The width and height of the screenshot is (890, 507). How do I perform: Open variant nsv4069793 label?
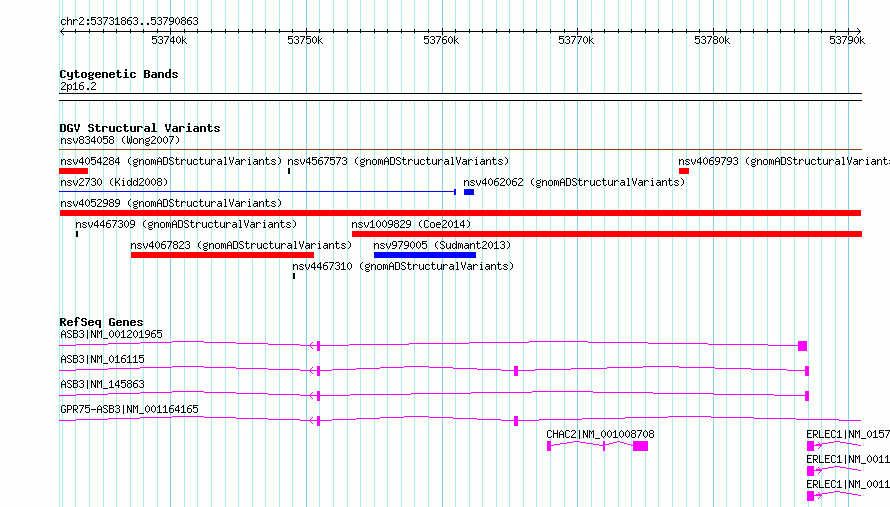point(784,161)
